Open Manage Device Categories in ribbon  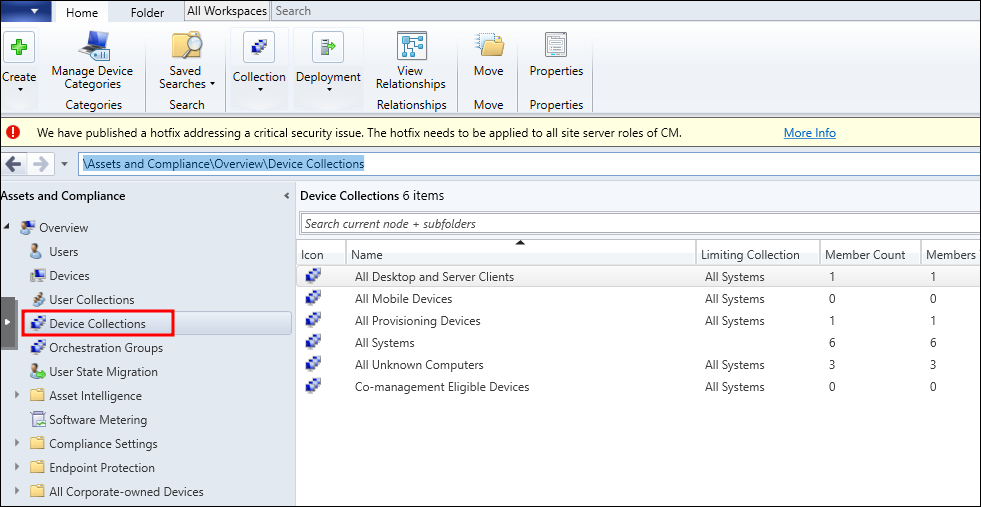[x=93, y=47]
